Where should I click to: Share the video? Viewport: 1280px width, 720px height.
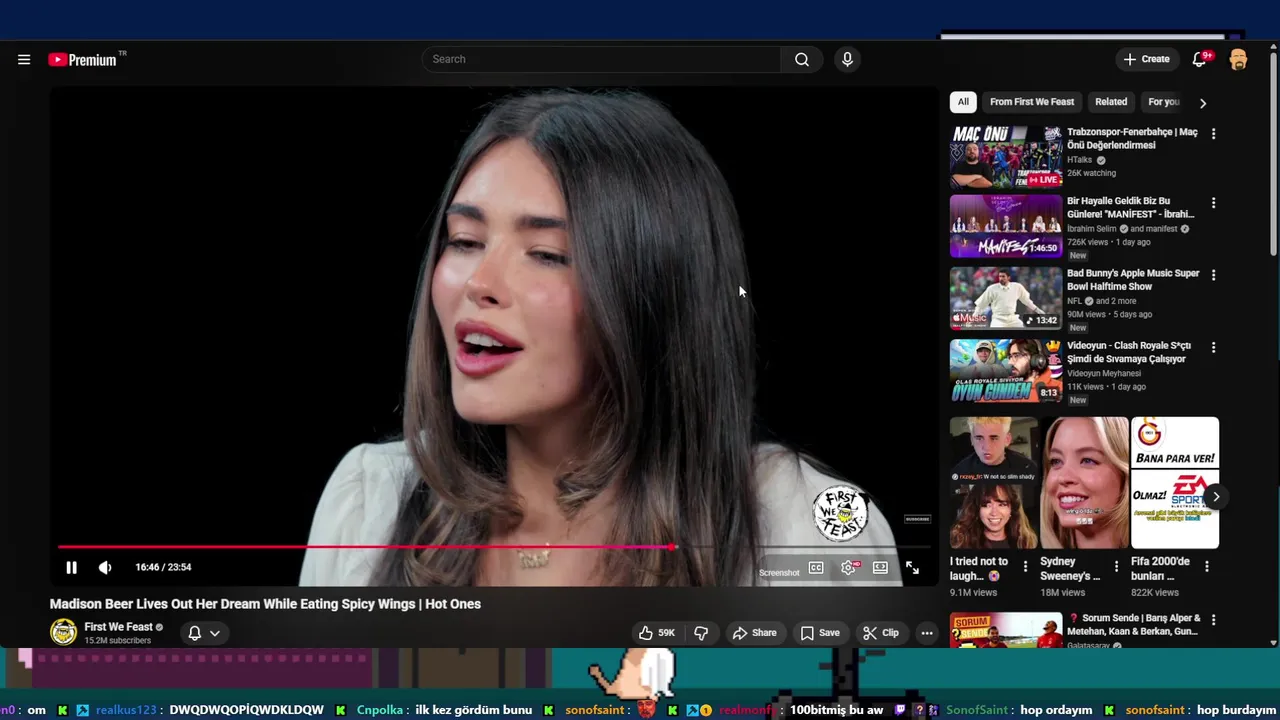click(754, 633)
